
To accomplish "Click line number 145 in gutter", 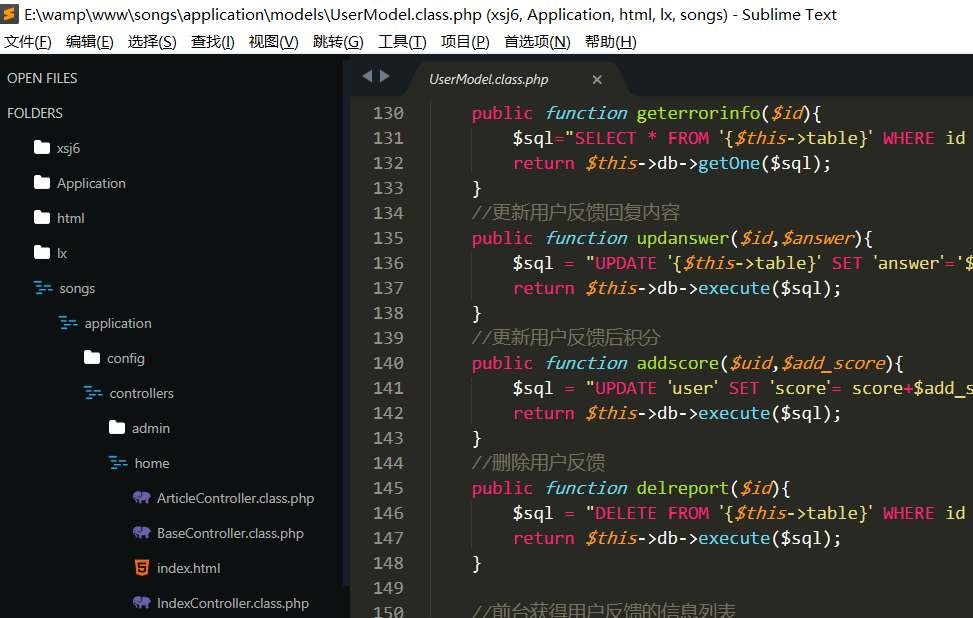I will (388, 488).
